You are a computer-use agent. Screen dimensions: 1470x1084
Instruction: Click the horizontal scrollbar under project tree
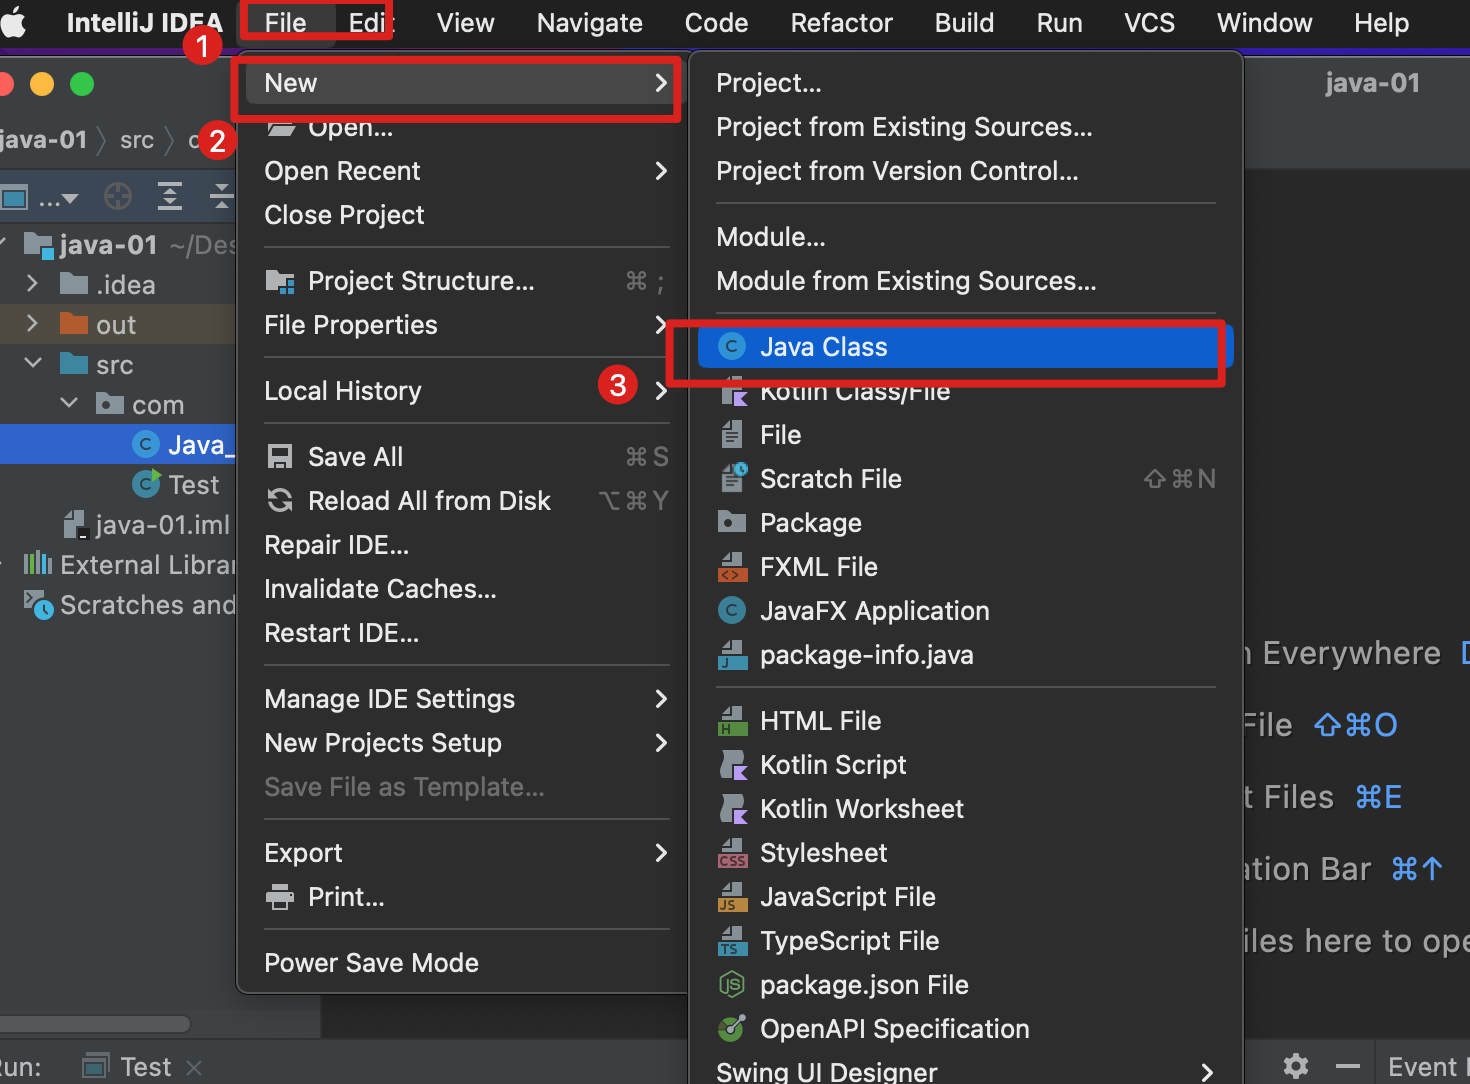click(x=95, y=1024)
